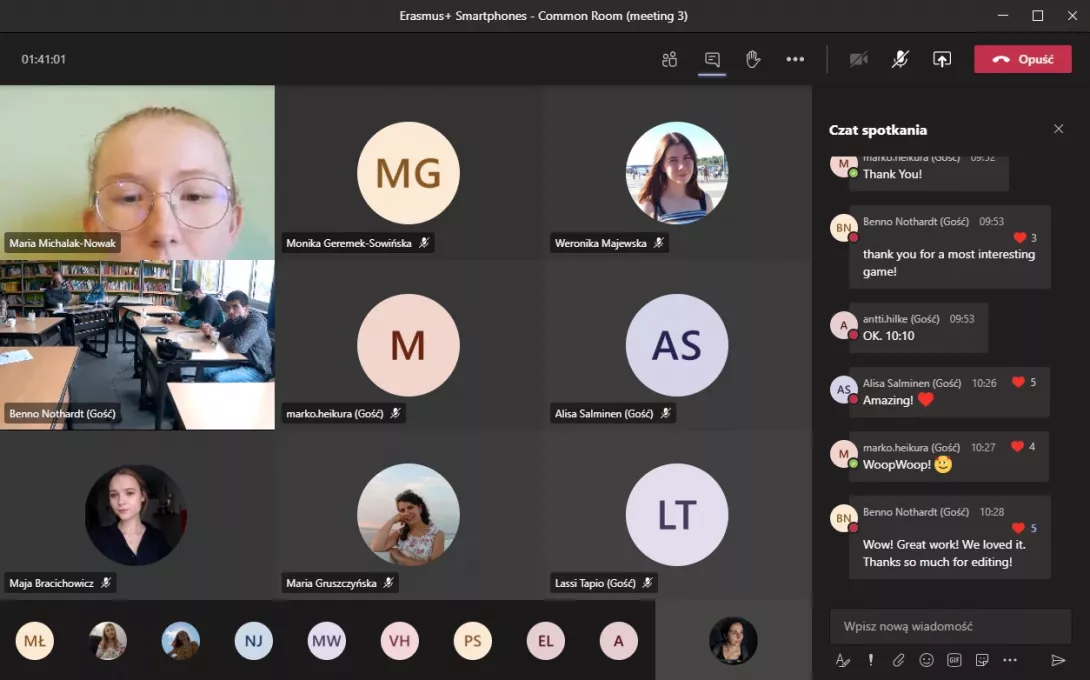Toggle the microphone mute button
Image resolution: width=1090 pixels, height=680 pixels.
(900, 59)
